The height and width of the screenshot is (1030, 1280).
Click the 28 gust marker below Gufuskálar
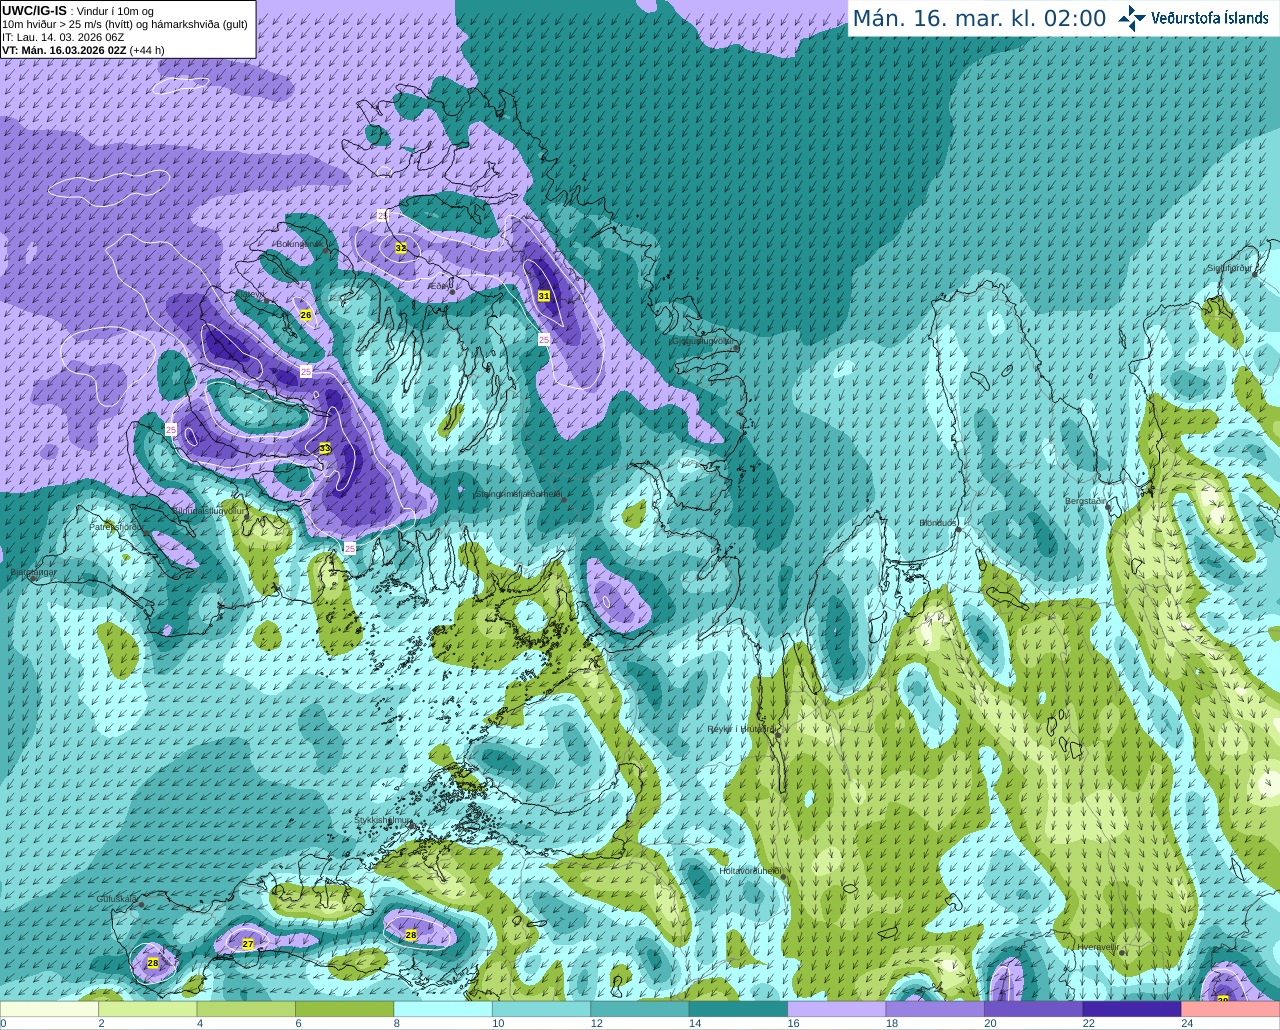153,963
